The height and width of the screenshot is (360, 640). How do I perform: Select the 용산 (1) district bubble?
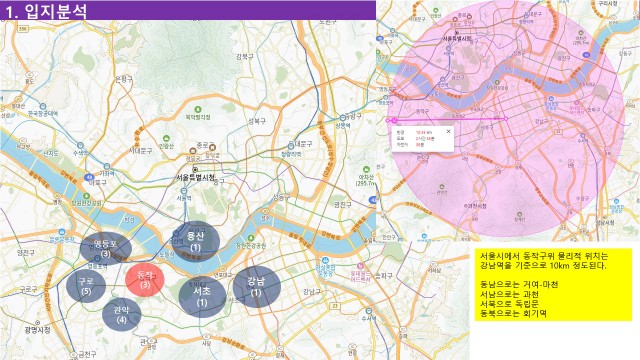click(x=196, y=241)
